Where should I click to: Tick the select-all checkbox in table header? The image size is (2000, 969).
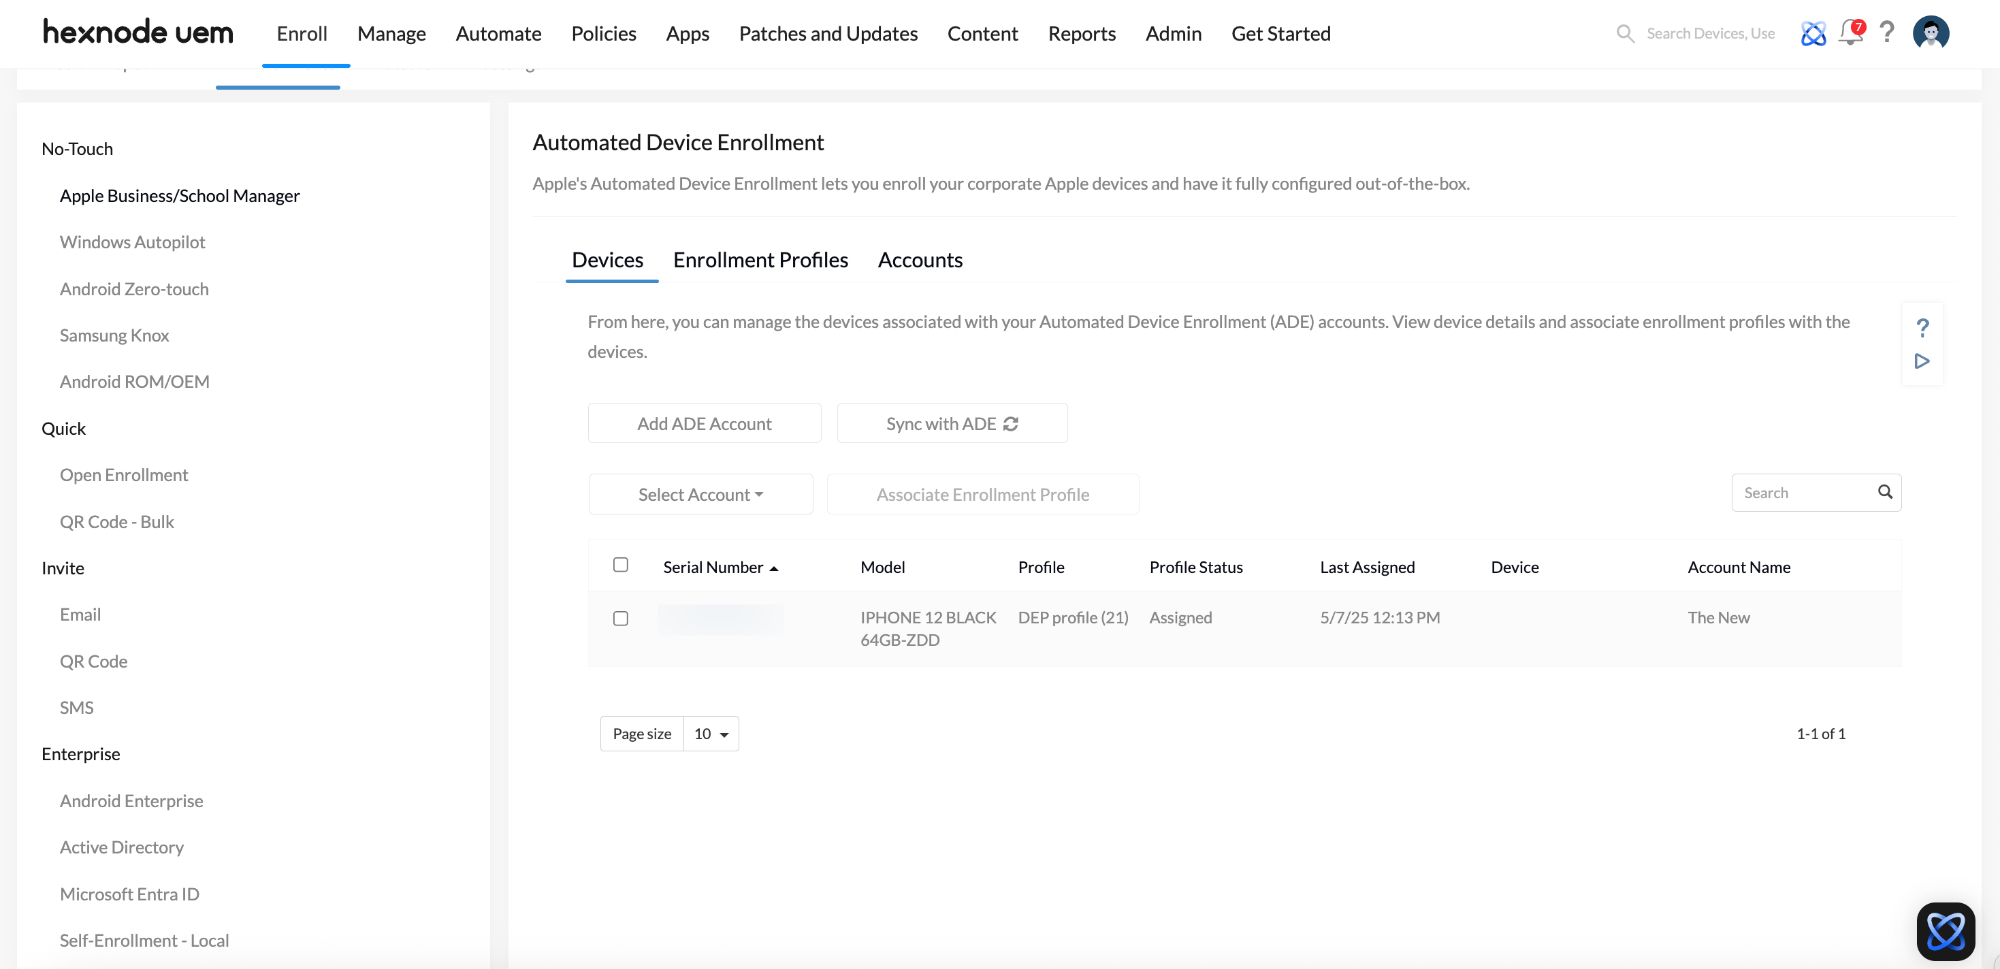tap(621, 565)
